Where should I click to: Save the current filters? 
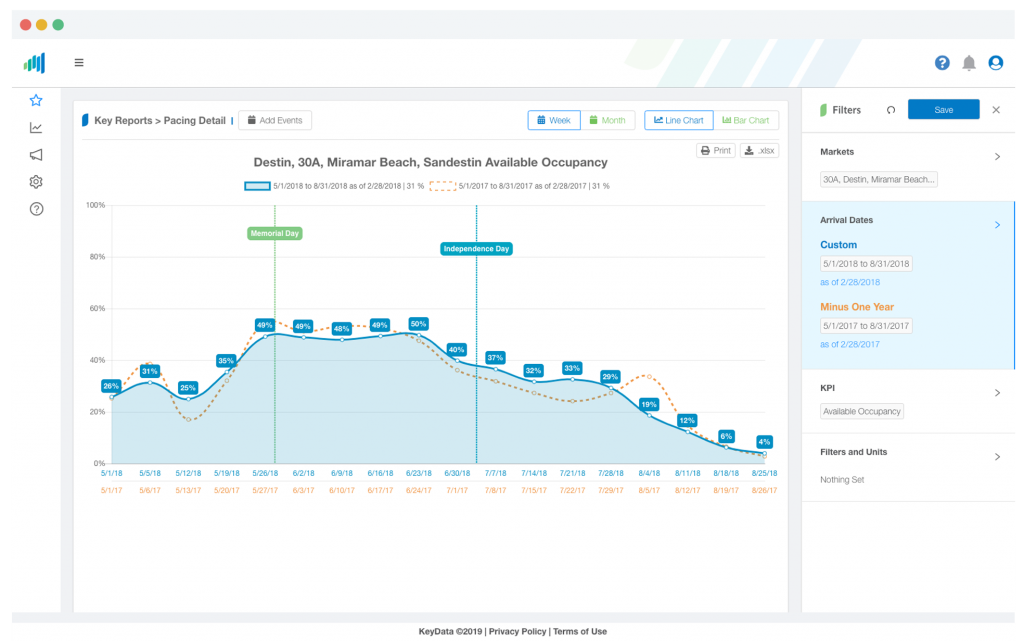coord(943,110)
